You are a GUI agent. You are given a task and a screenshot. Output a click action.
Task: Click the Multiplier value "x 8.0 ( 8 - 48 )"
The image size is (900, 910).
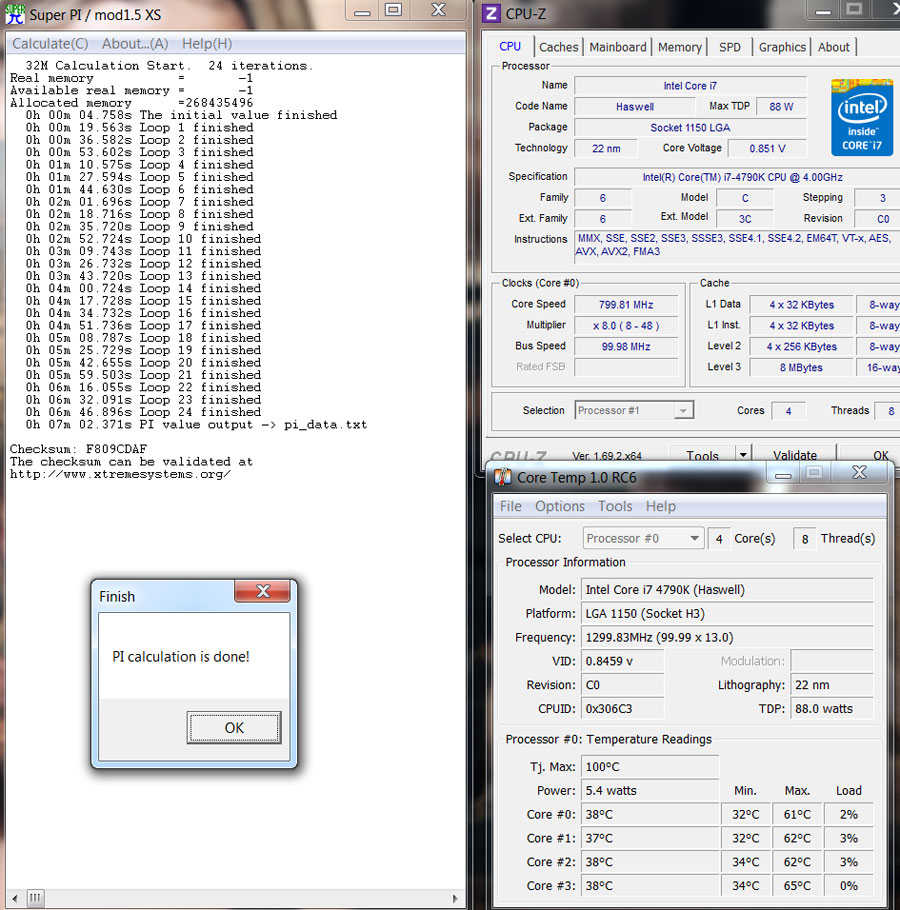tap(626, 325)
